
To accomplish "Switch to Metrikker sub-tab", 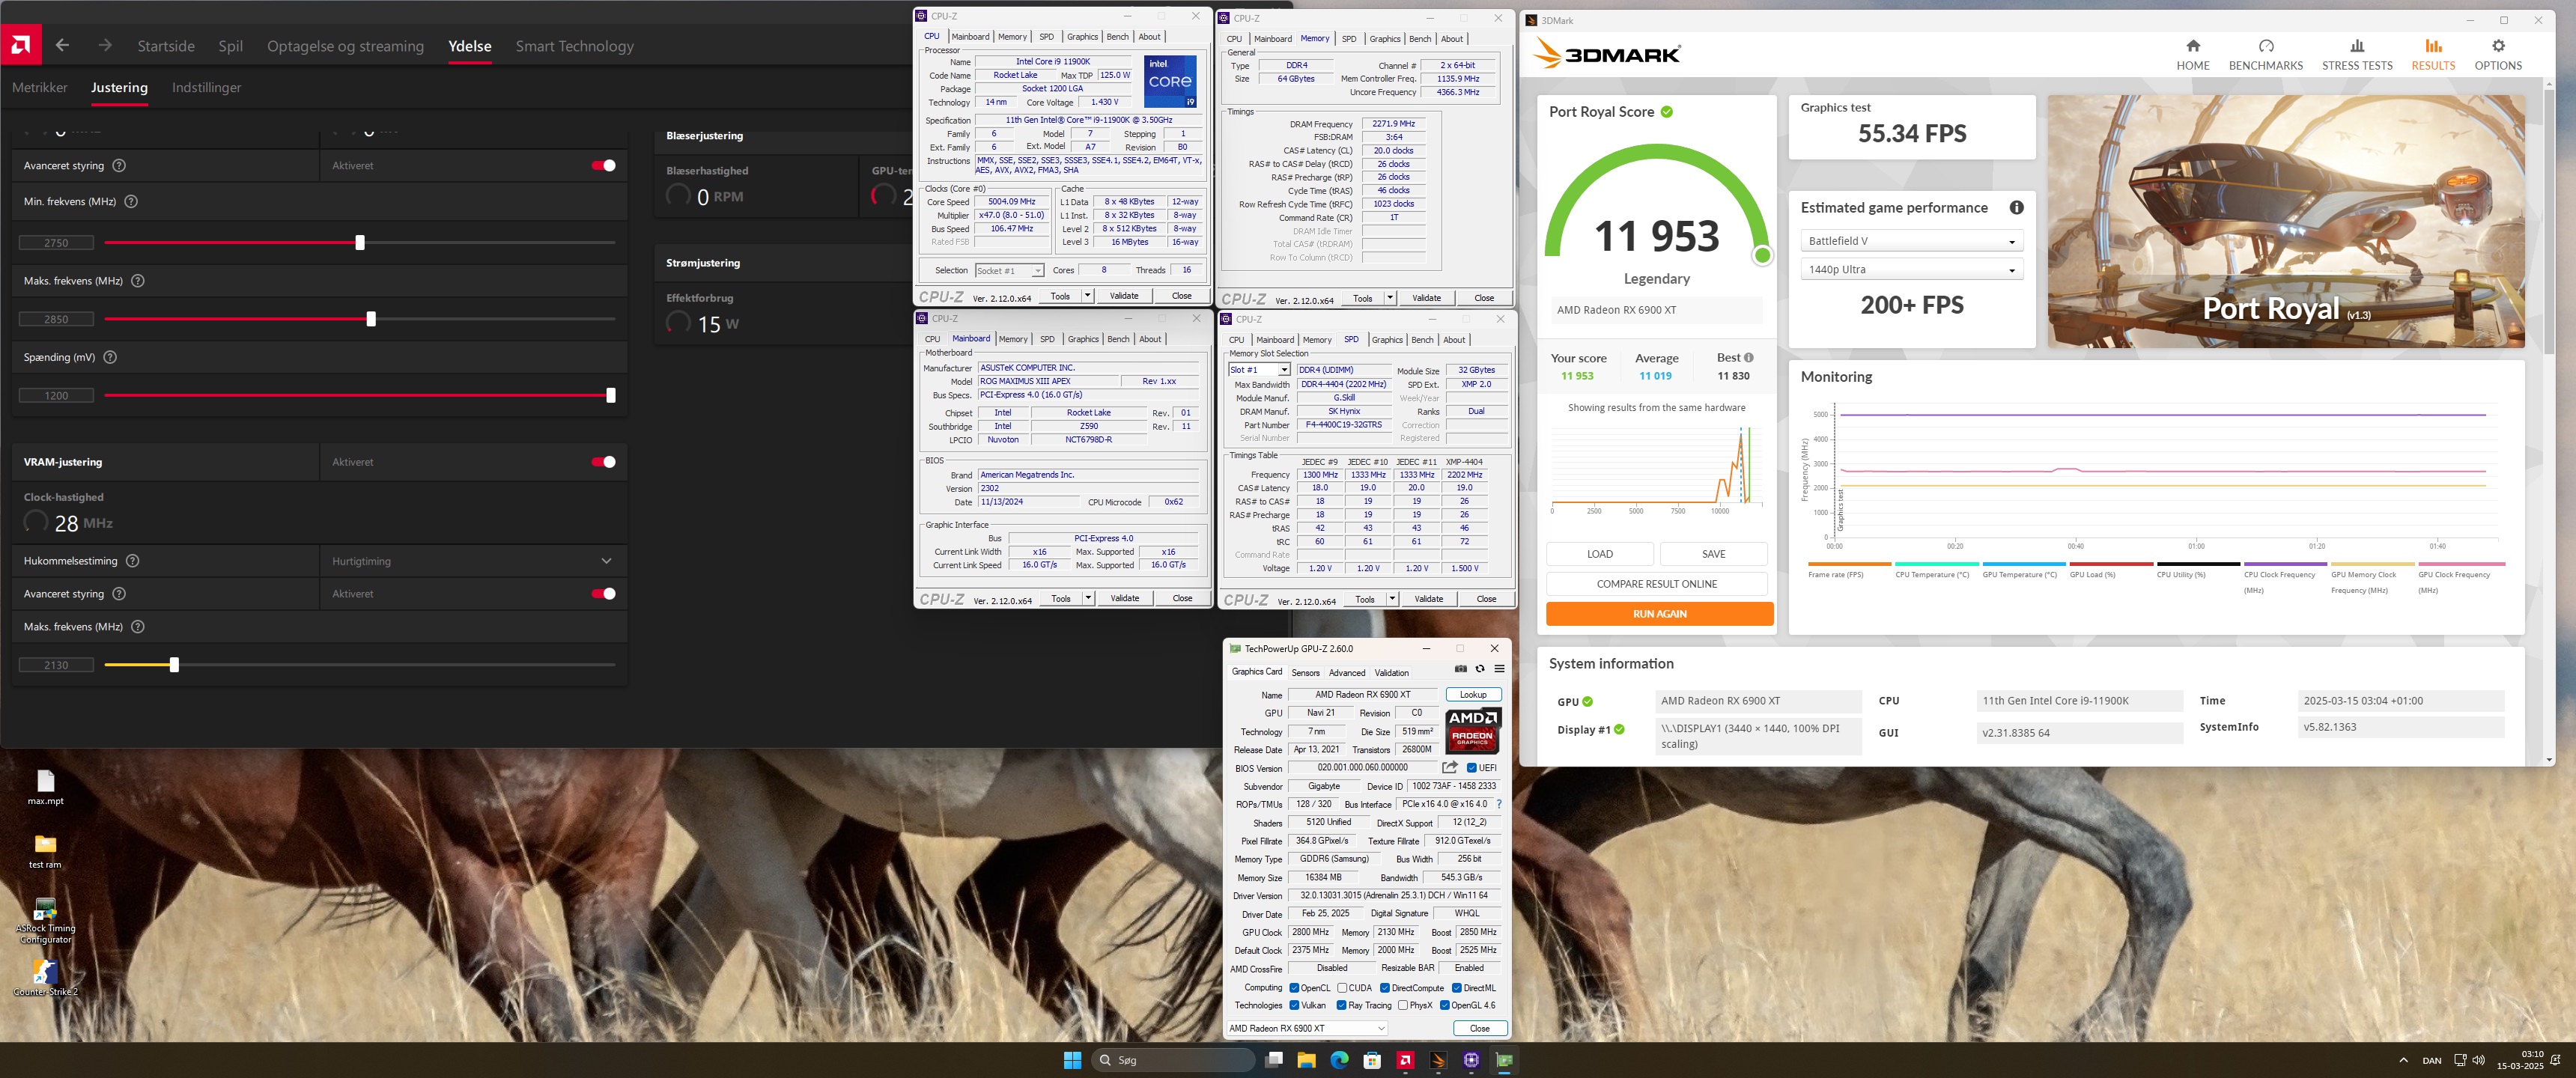I will (x=40, y=87).
